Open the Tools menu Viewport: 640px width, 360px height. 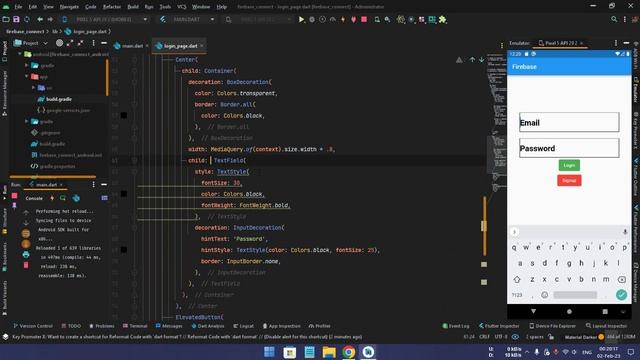[165, 7]
